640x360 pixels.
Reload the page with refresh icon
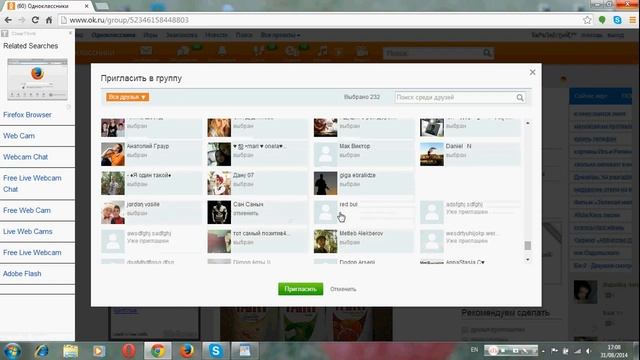[35, 20]
